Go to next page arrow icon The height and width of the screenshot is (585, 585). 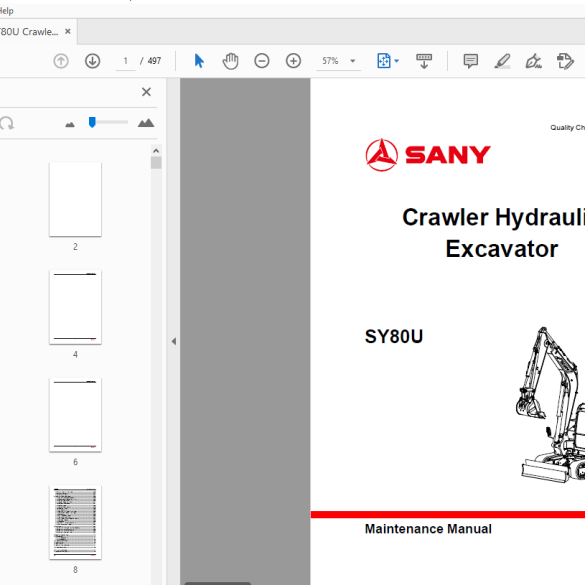[92, 61]
